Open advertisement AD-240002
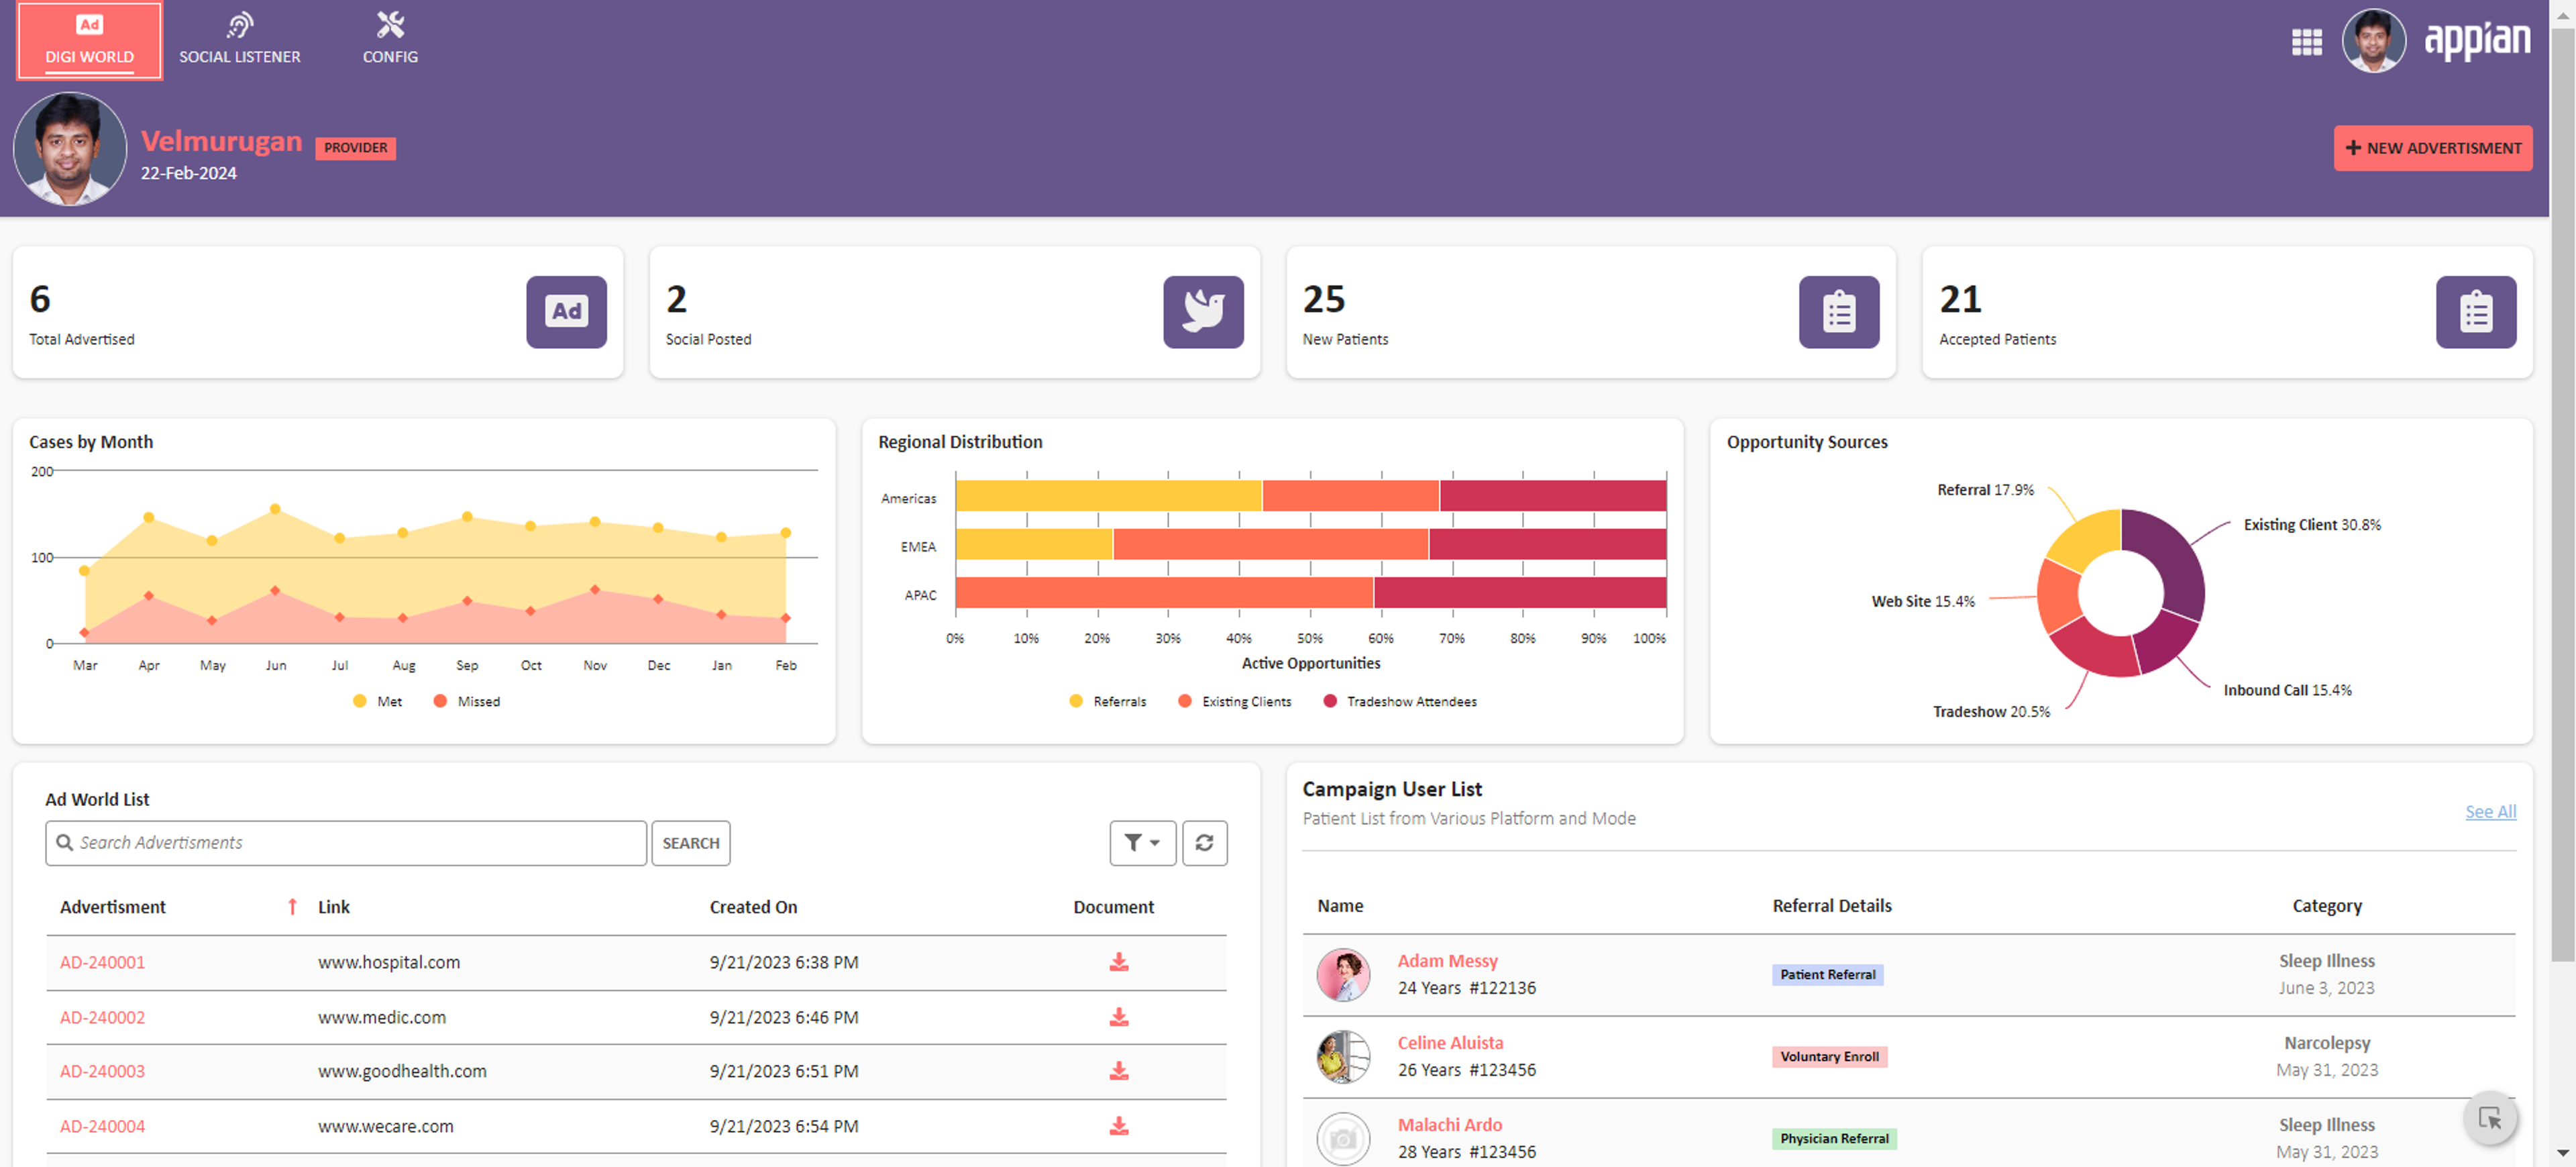The image size is (2576, 1167). [x=102, y=1017]
